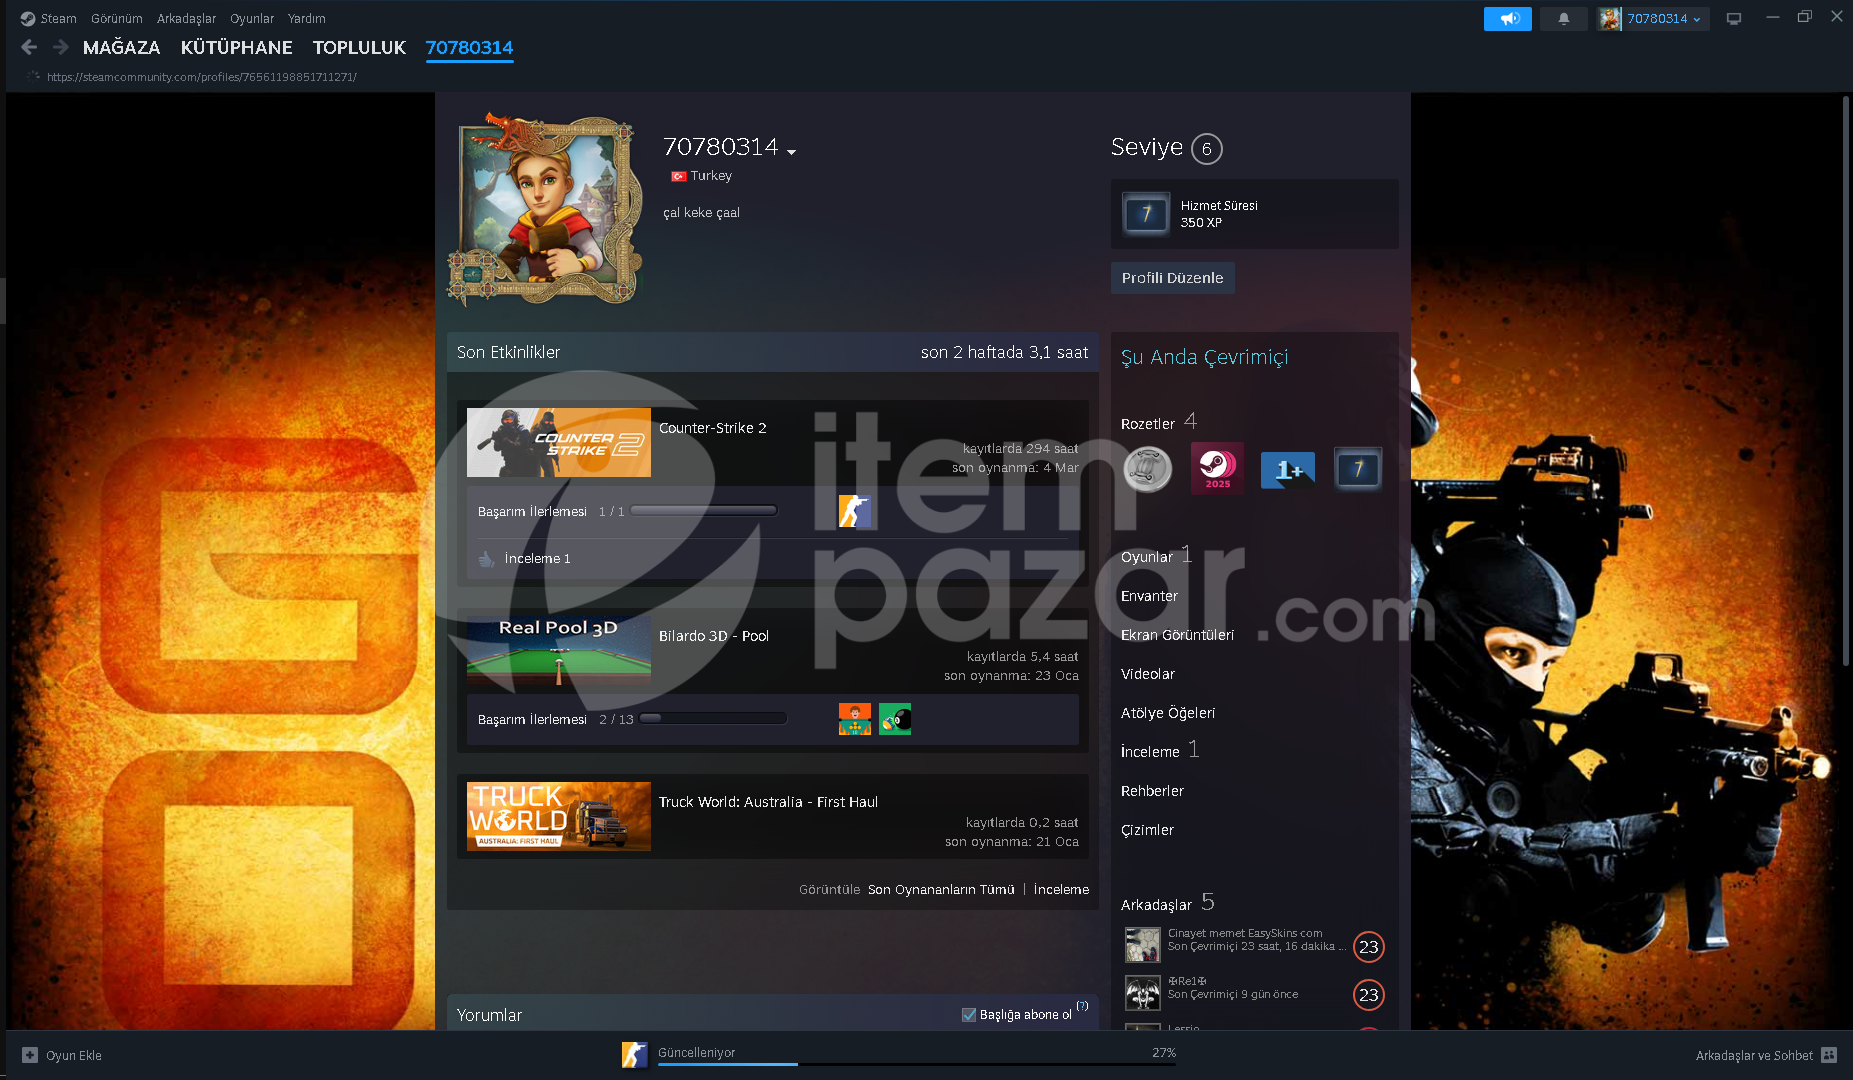Open the Steam menu
This screenshot has width=1853, height=1080.
pyautogui.click(x=58, y=18)
